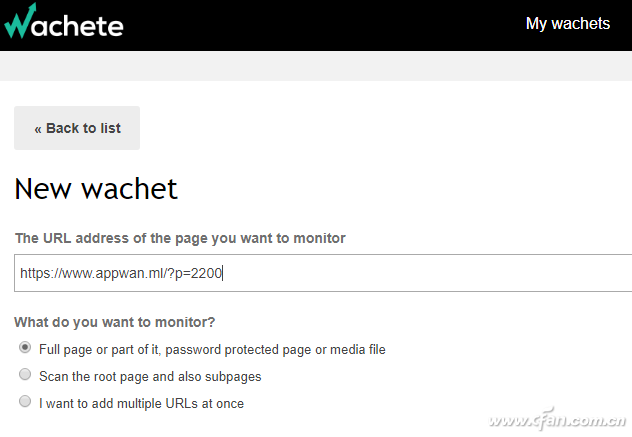The width and height of the screenshot is (632, 437).
Task: Select the Full page or part radio button
Action: tap(25, 347)
